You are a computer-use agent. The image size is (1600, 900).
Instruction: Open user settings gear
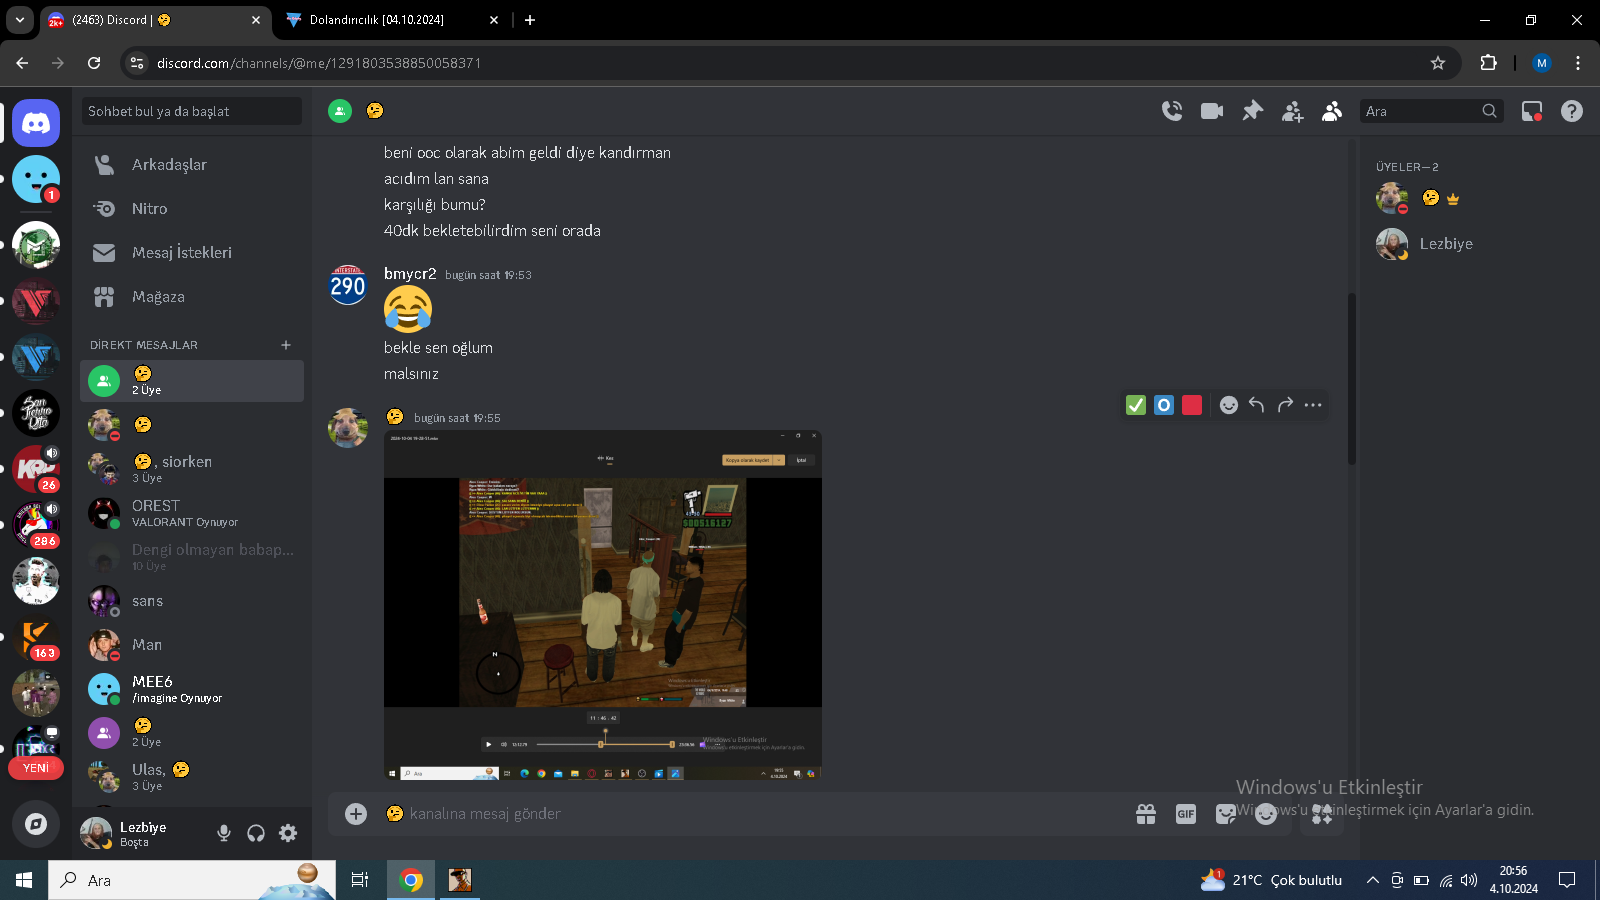coord(288,833)
